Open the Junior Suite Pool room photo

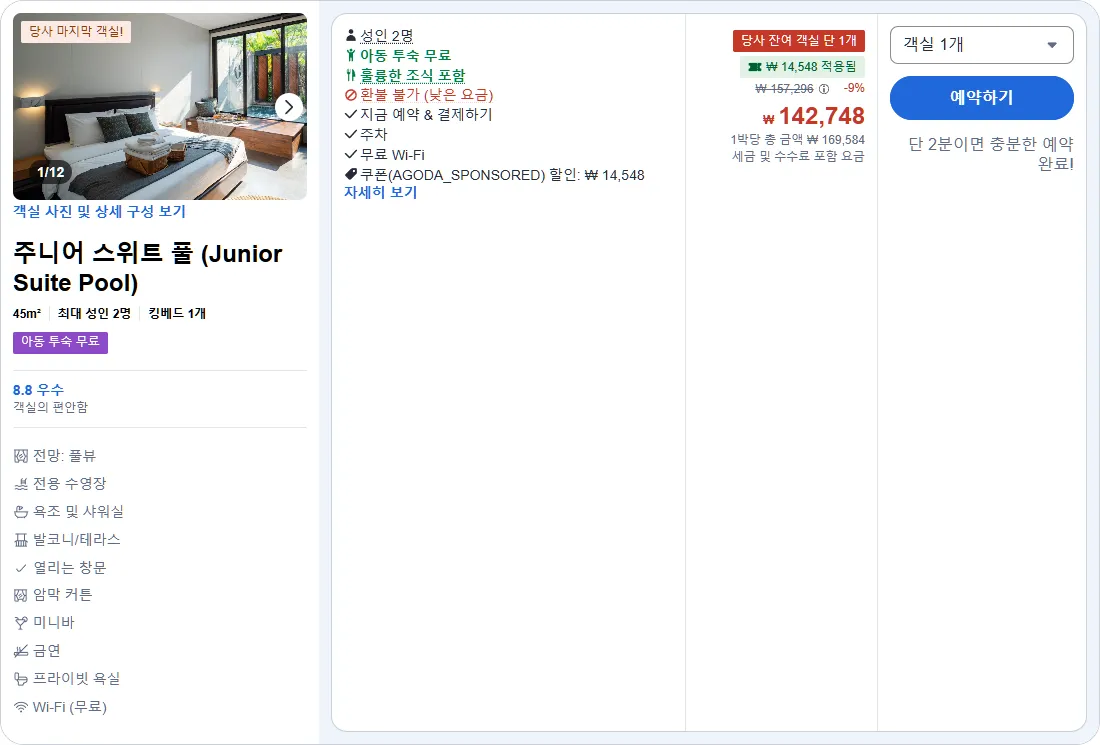[160, 107]
